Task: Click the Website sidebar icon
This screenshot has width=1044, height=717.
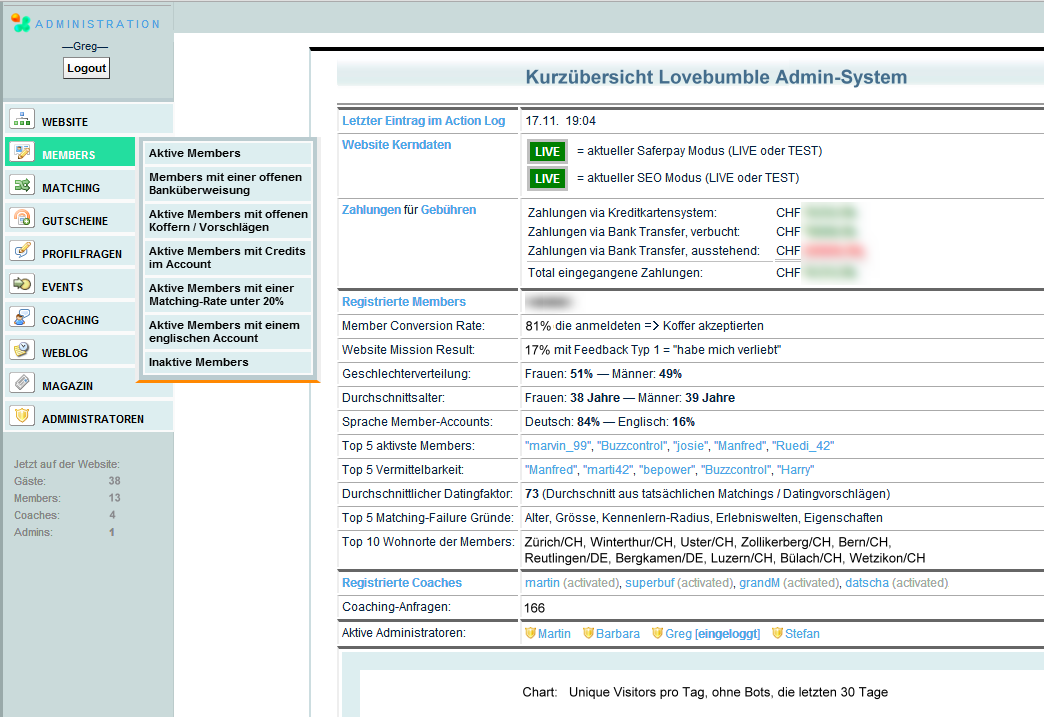Action: tap(22, 119)
